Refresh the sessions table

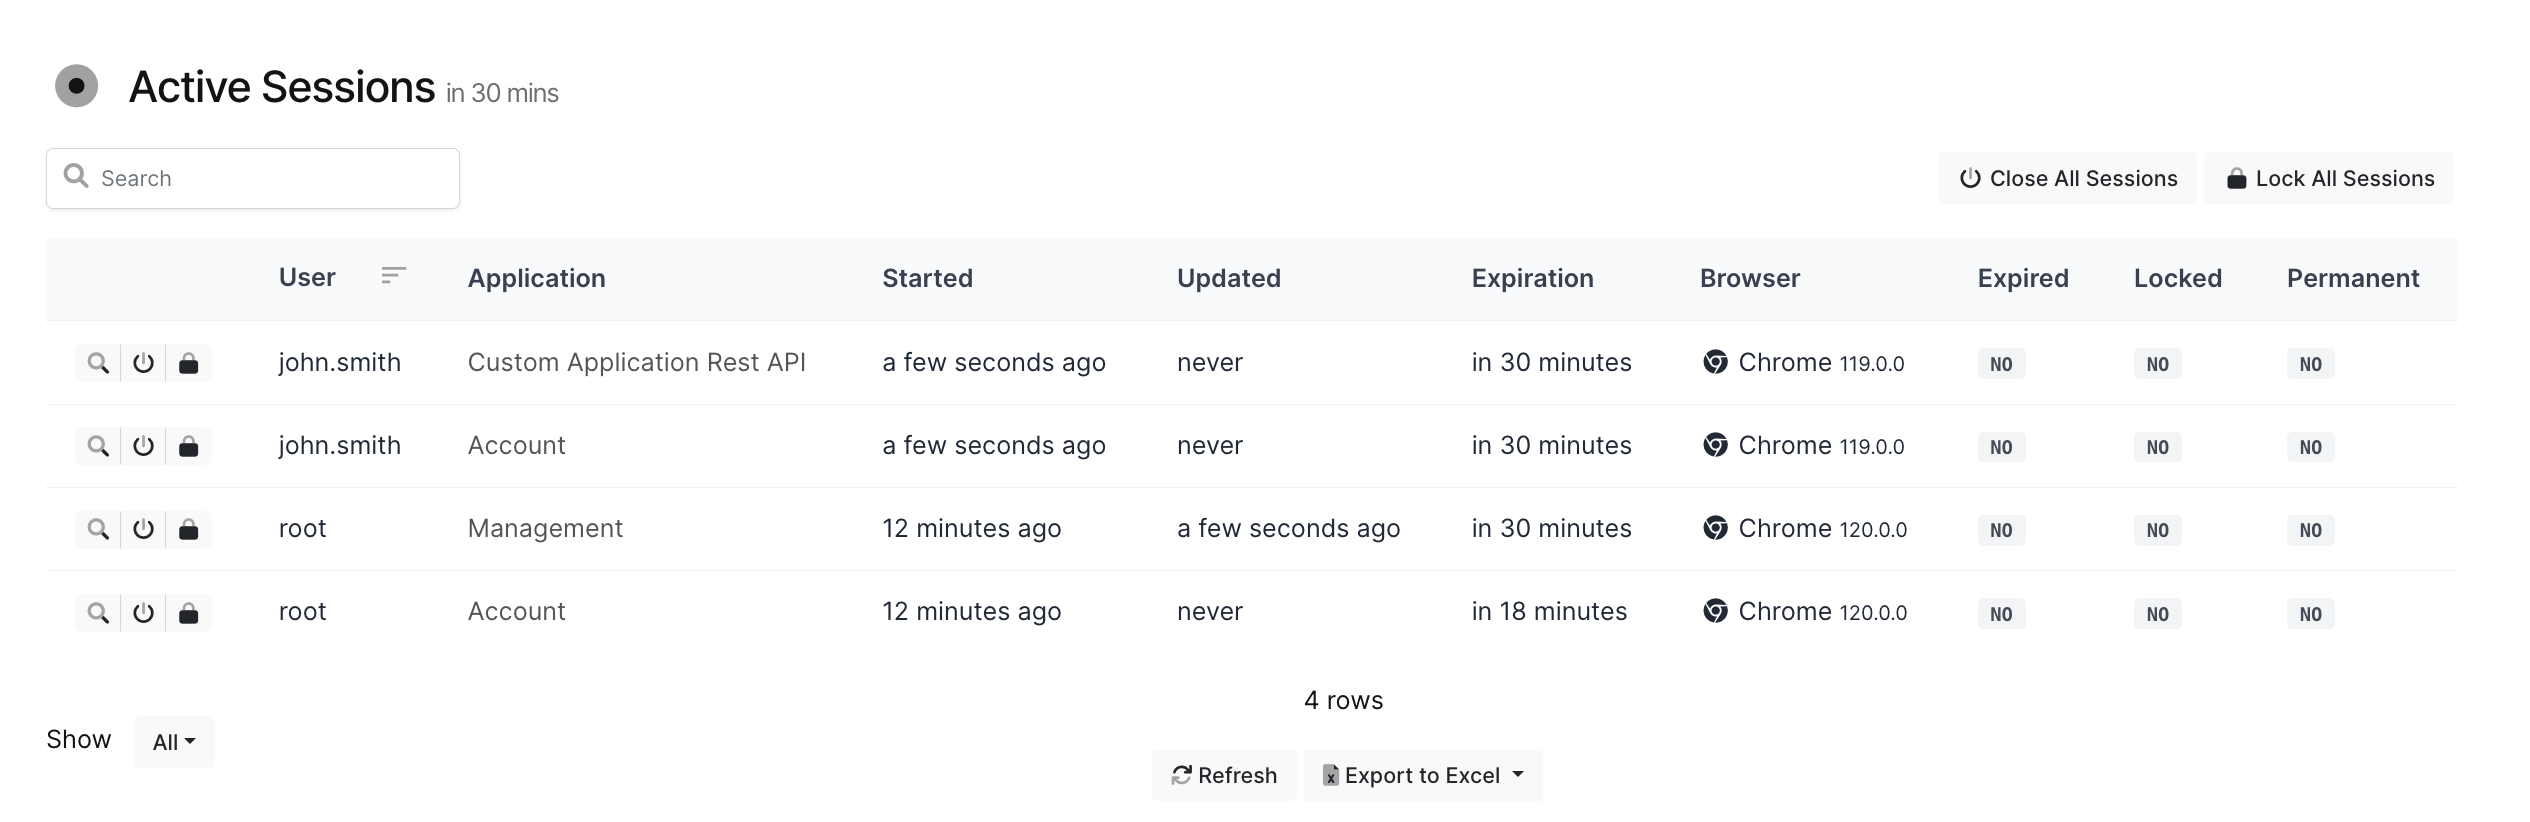point(1224,775)
